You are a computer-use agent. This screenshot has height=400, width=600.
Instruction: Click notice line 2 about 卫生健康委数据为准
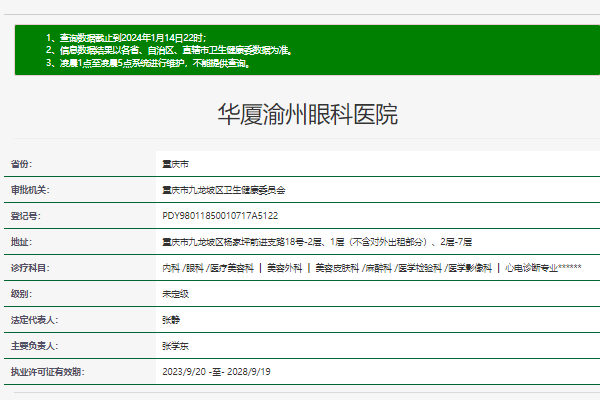(170, 50)
